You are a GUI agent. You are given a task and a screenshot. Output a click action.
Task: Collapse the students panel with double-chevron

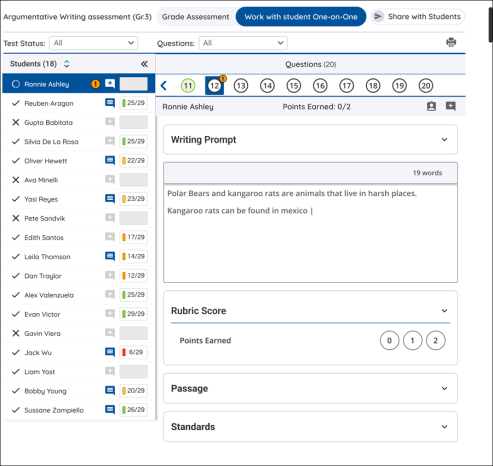pyautogui.click(x=144, y=64)
